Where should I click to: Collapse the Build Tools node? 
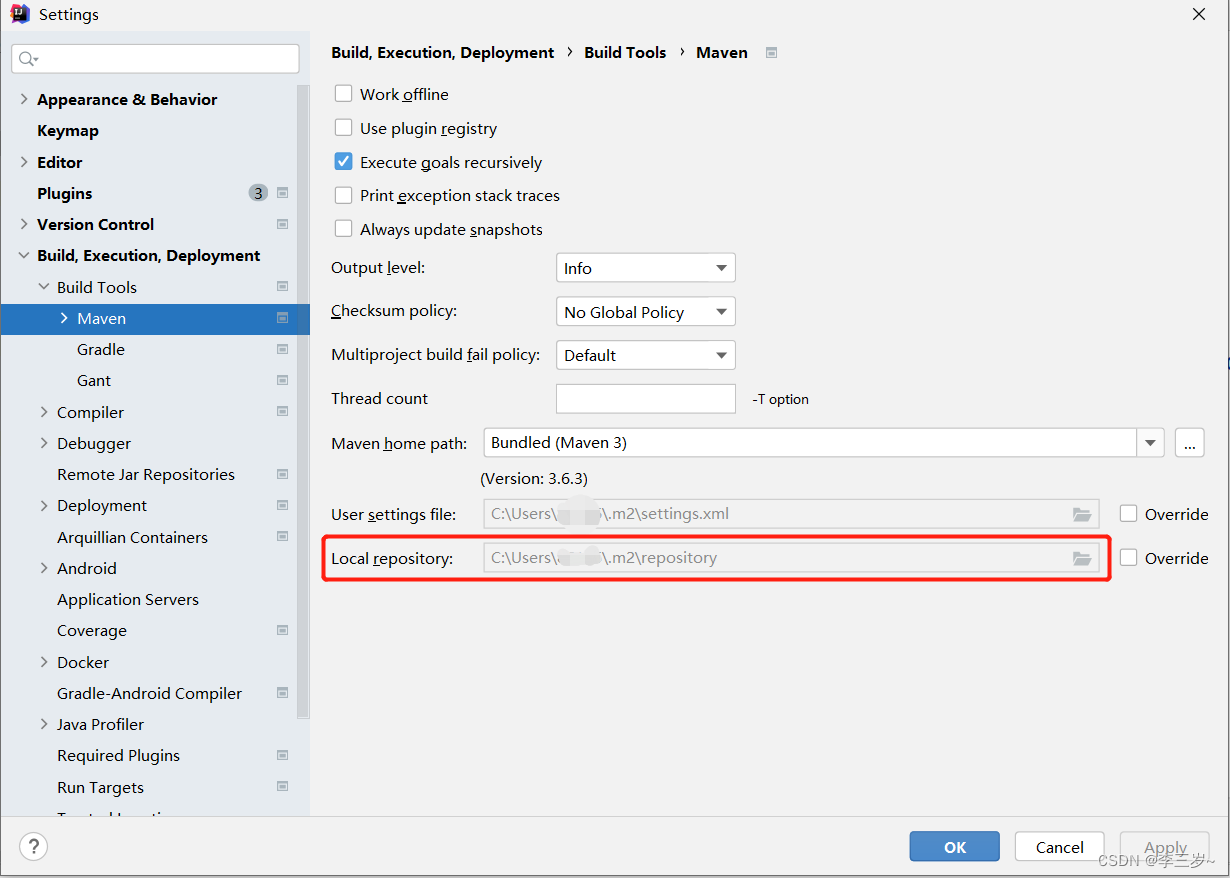point(44,287)
